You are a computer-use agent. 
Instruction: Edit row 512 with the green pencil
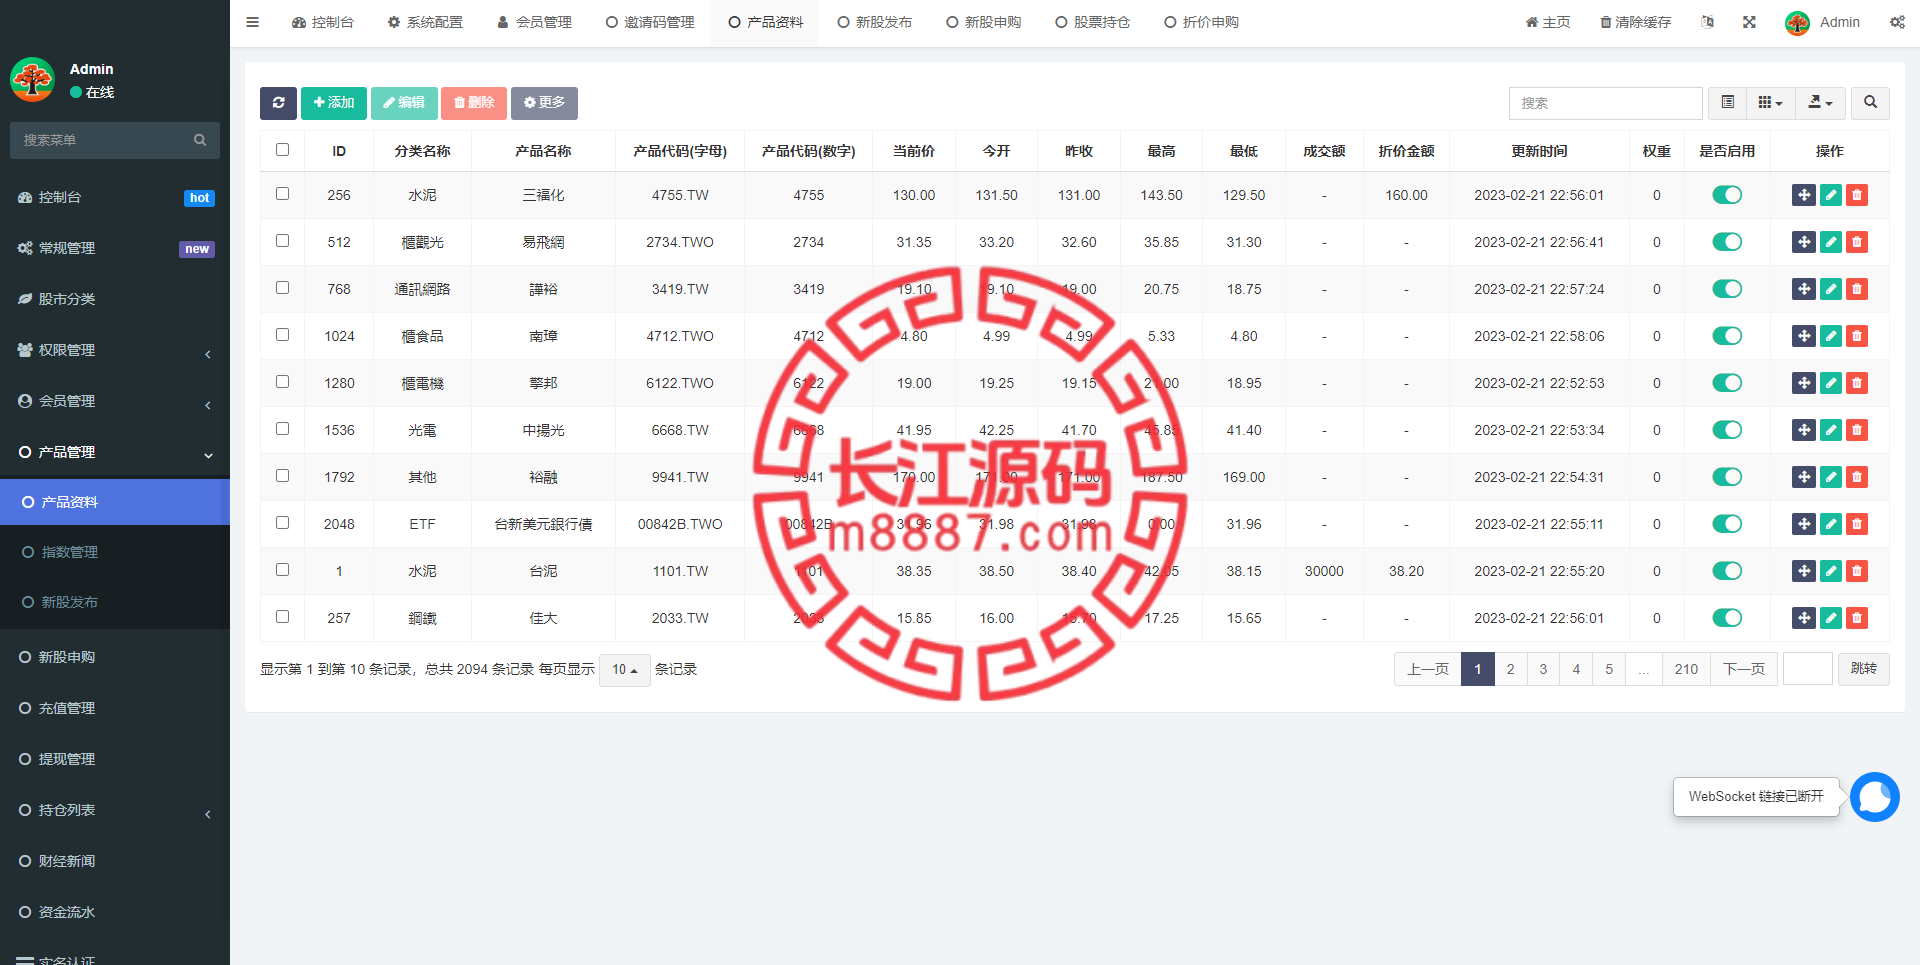tap(1831, 242)
